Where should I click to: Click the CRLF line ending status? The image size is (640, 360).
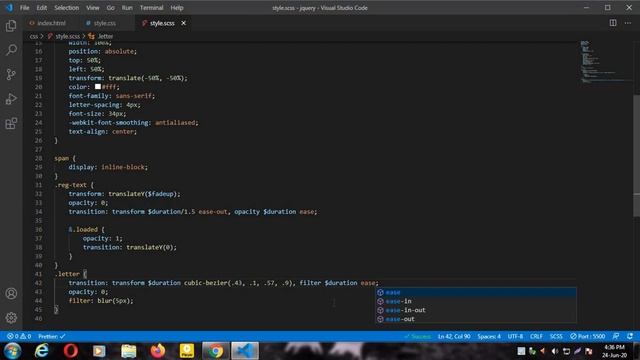pos(536,336)
